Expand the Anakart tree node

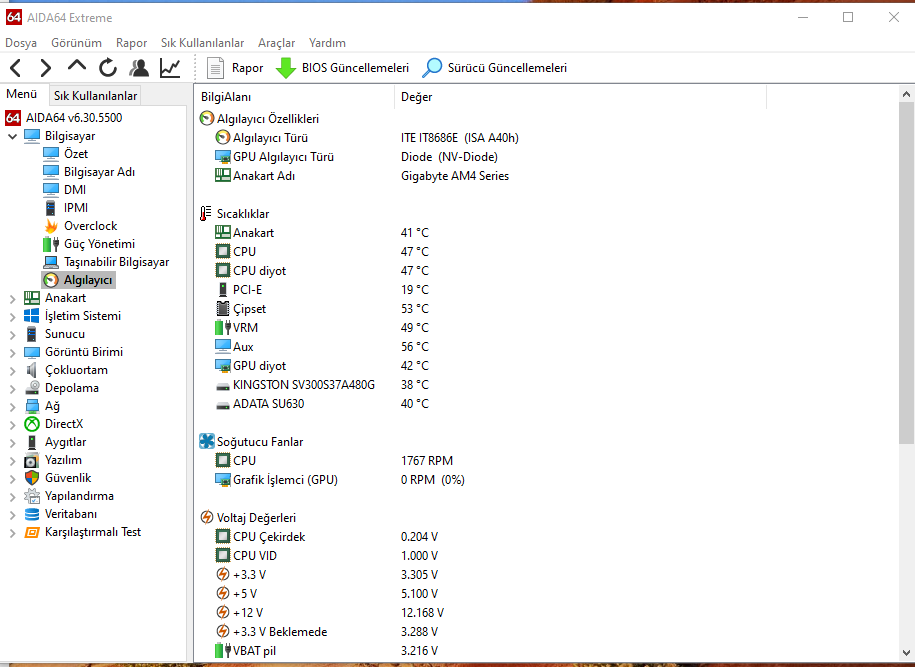coord(12,298)
